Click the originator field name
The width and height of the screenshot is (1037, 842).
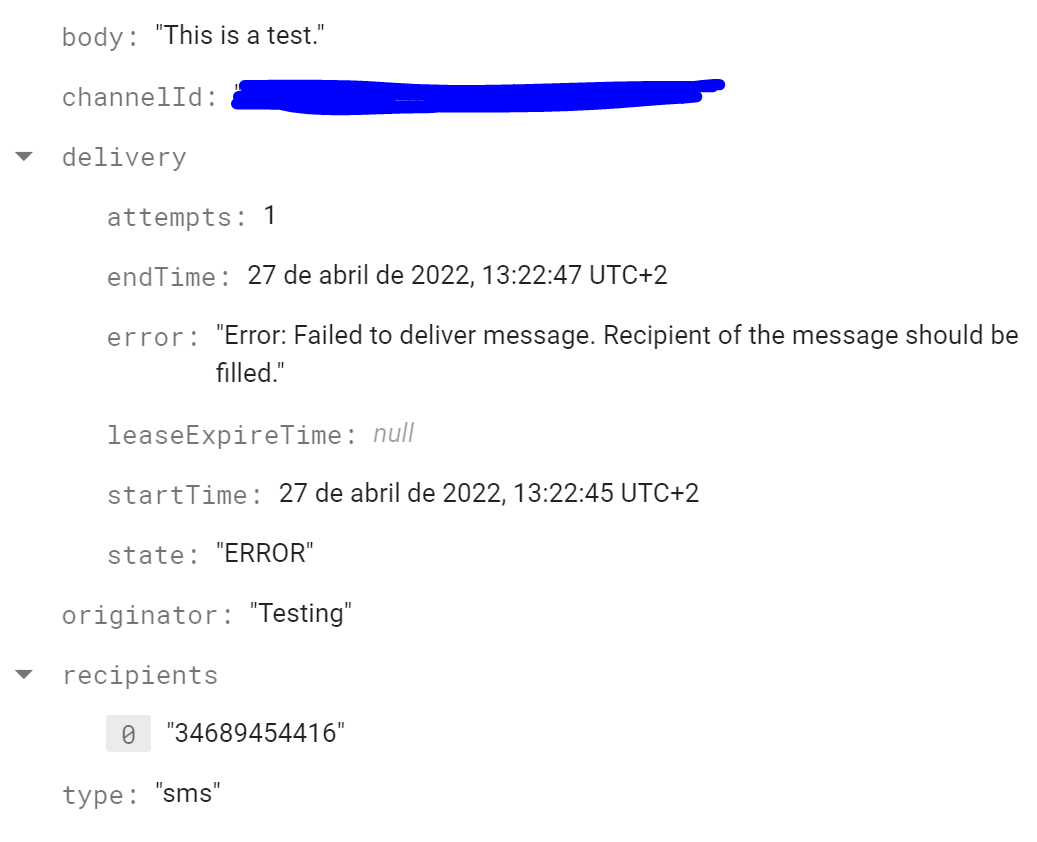[147, 615]
